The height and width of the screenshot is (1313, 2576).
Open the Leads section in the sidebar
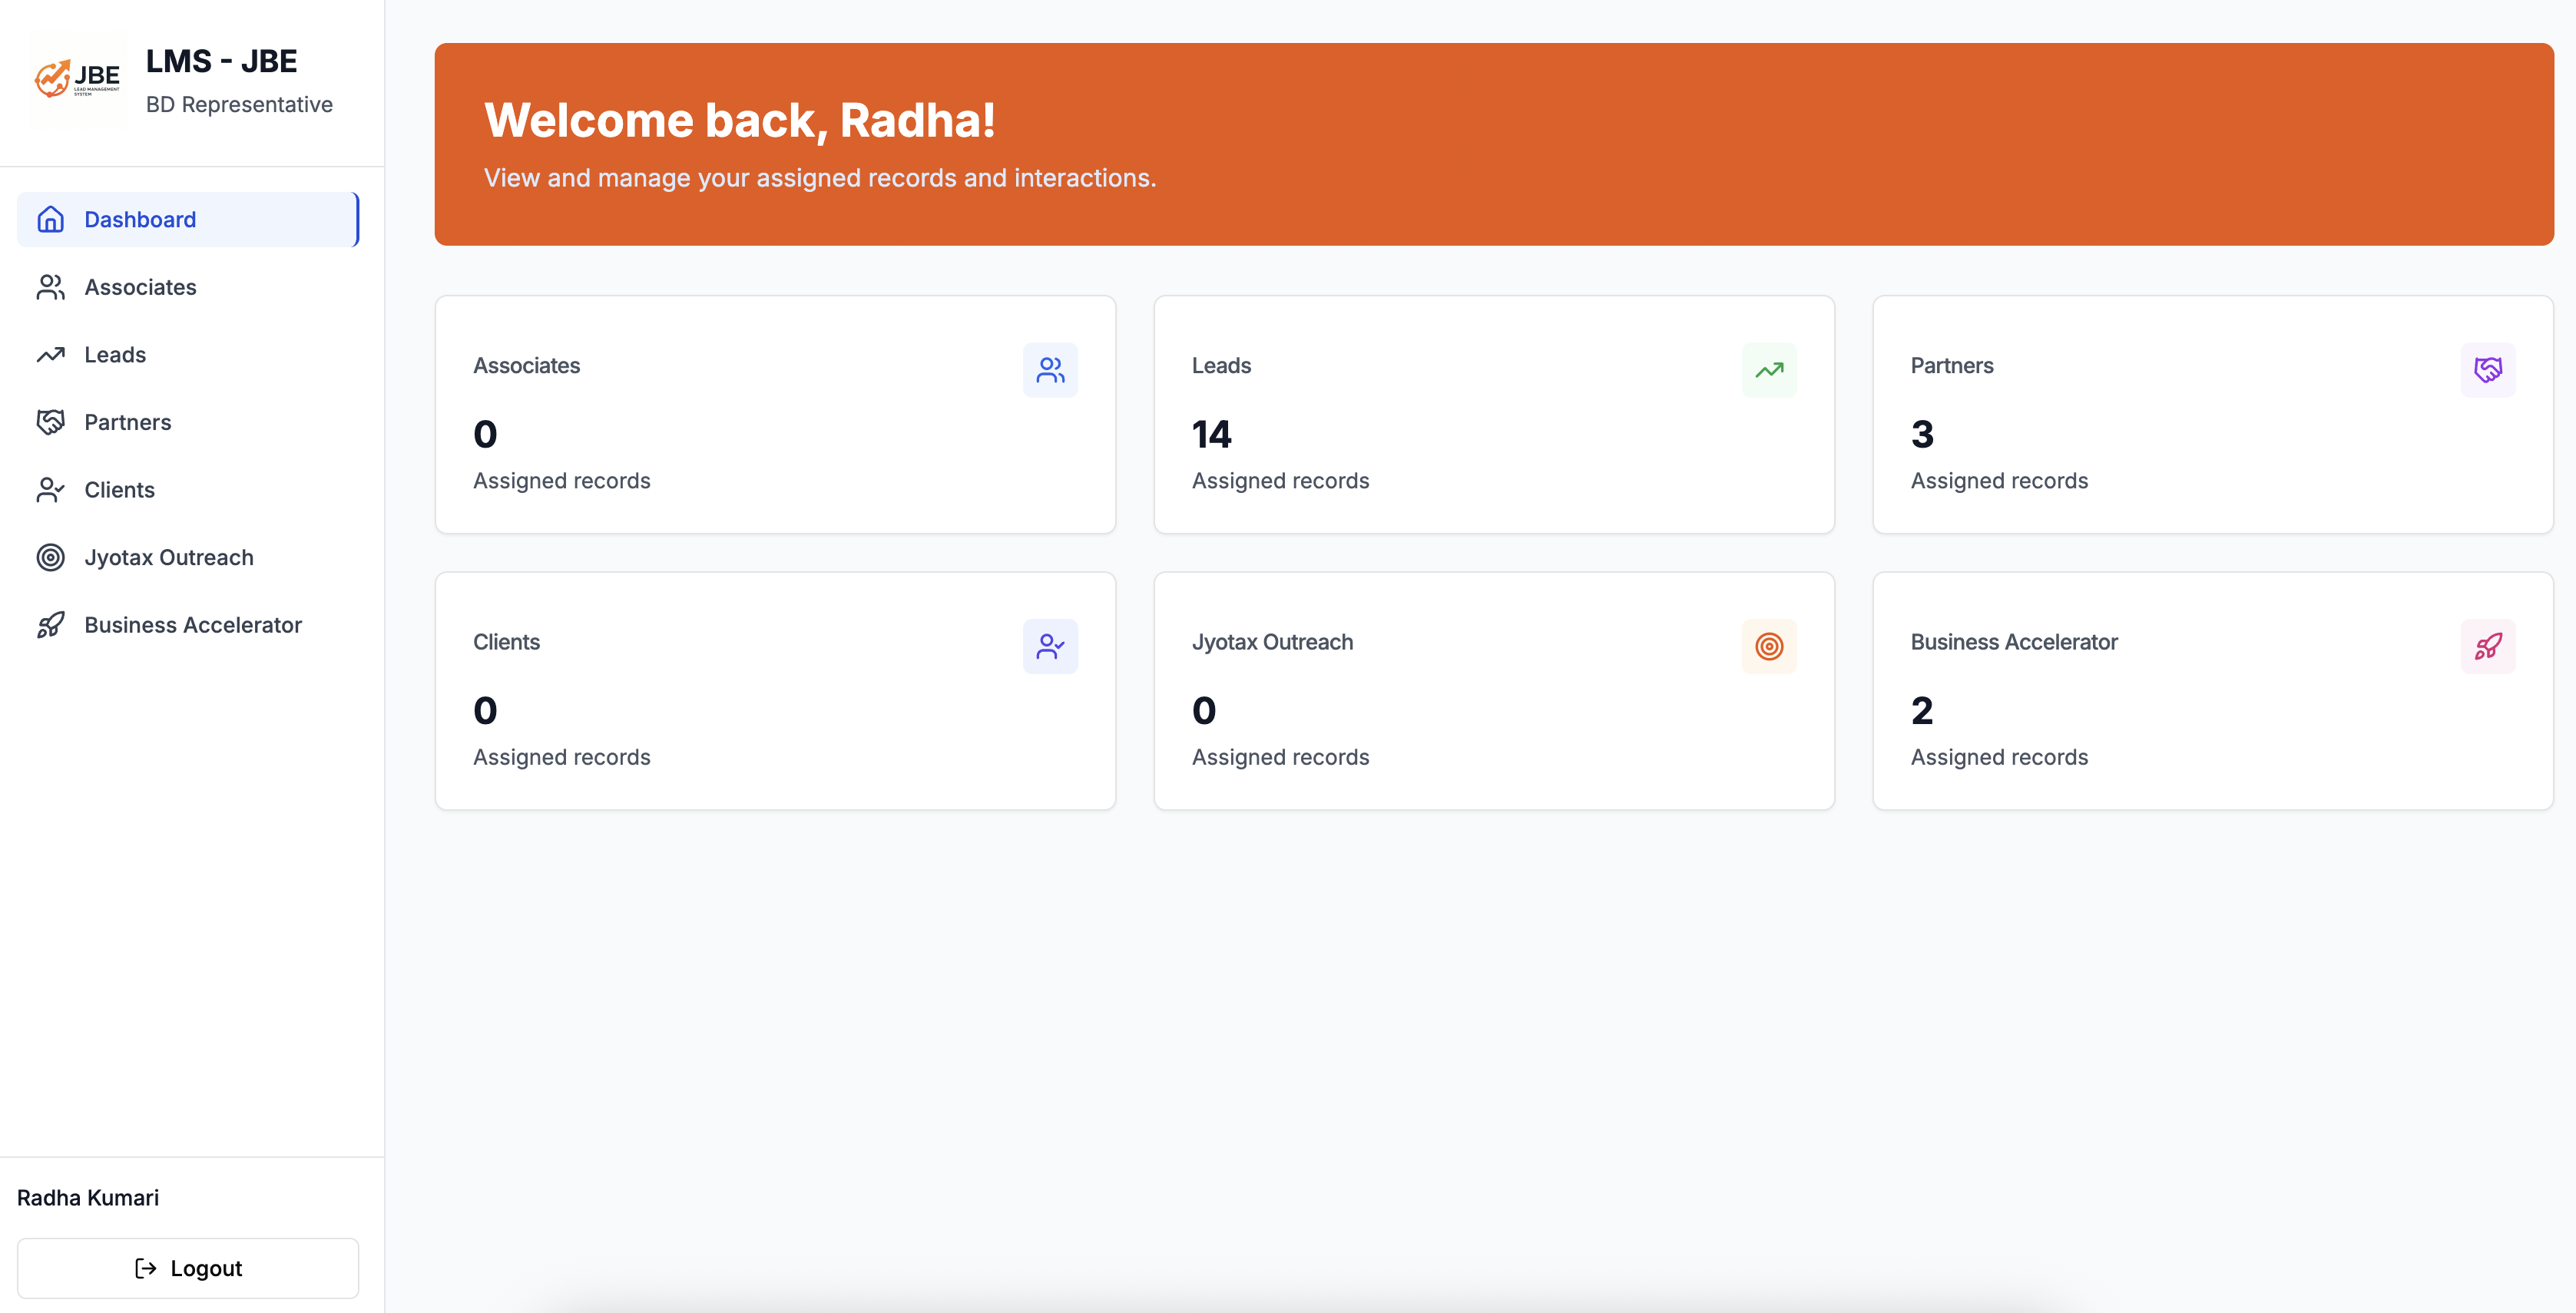tap(188, 354)
